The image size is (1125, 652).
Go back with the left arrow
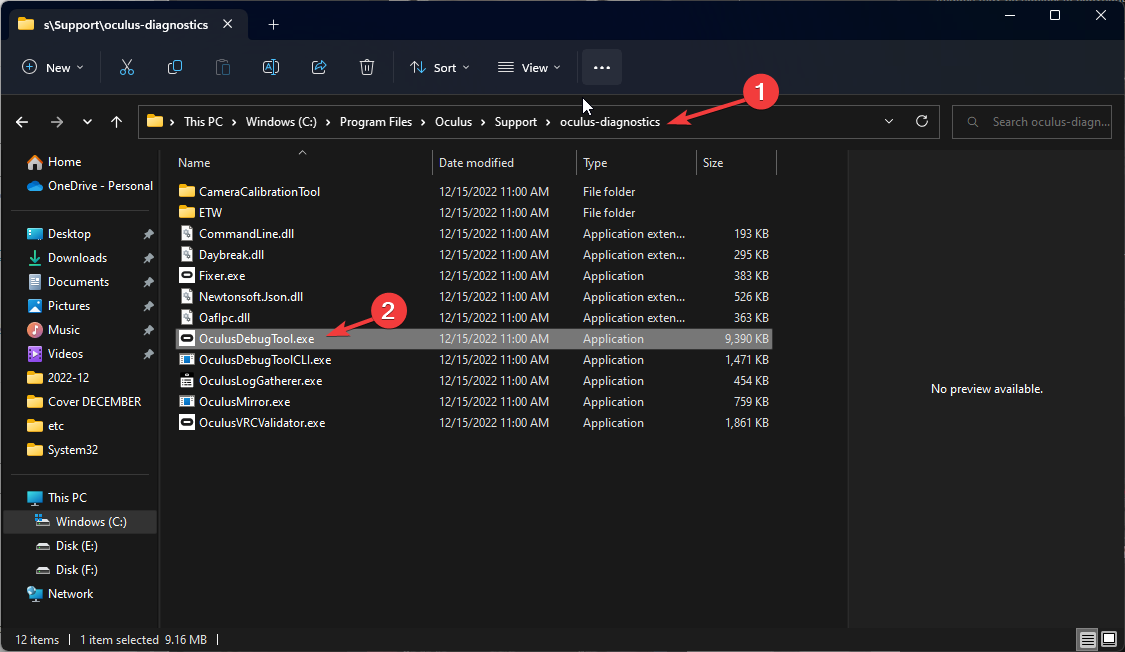(x=22, y=122)
